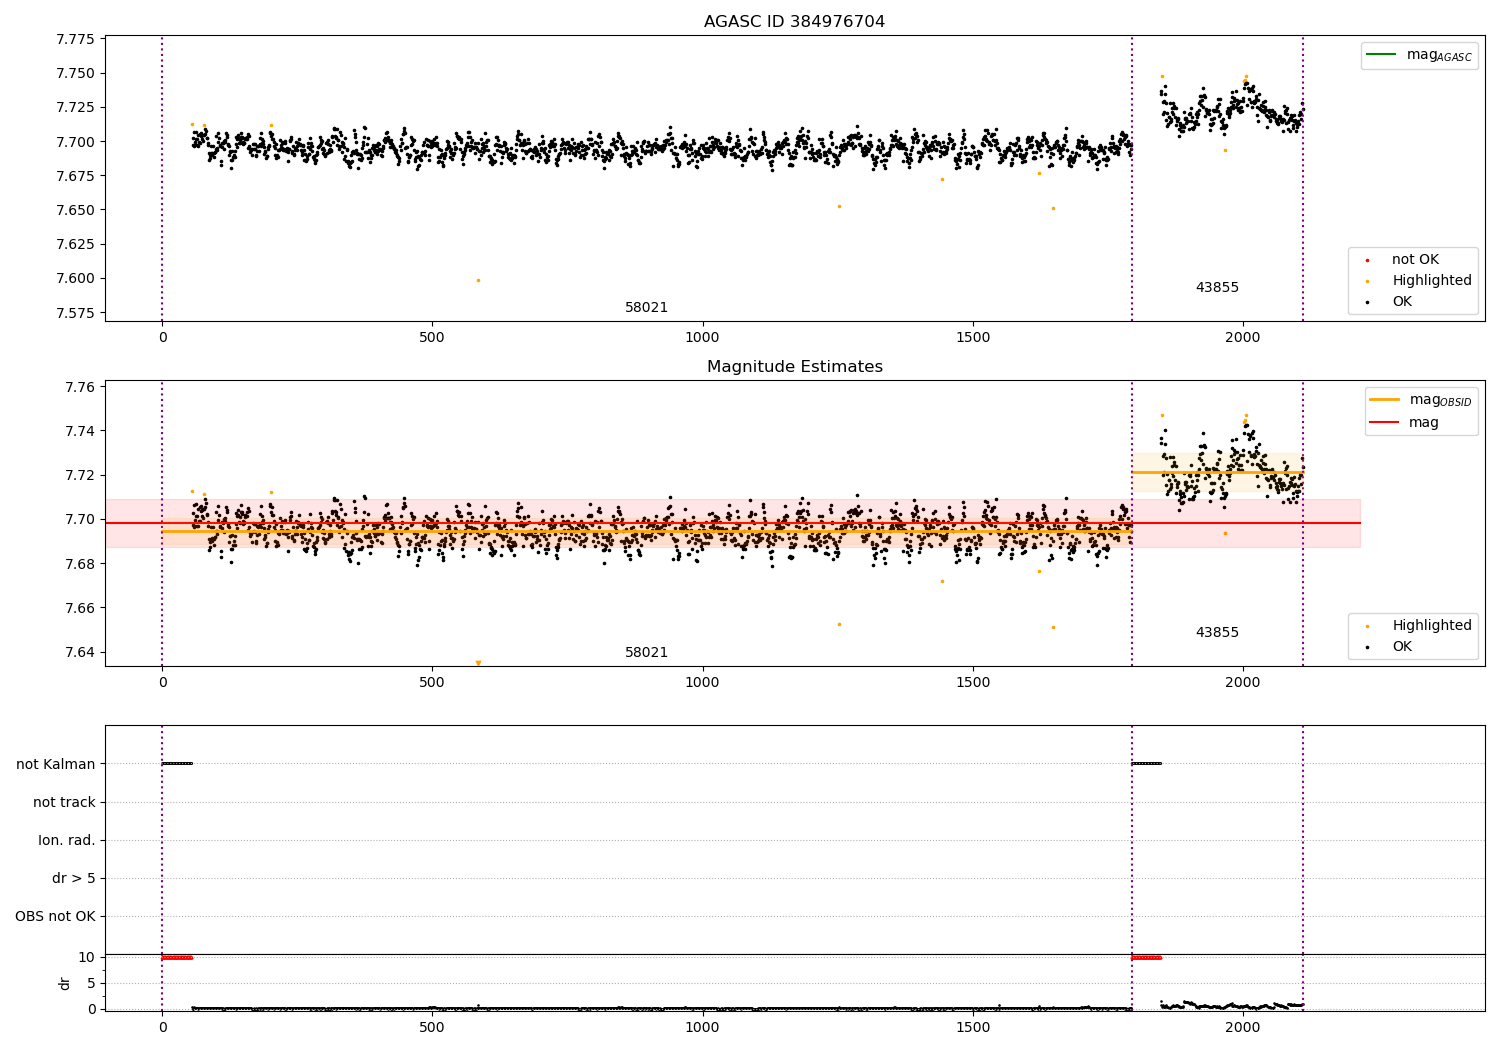Click the '58021' label in the Magnitude Estimates plot
The width and height of the screenshot is (1500, 1050).
[646, 652]
